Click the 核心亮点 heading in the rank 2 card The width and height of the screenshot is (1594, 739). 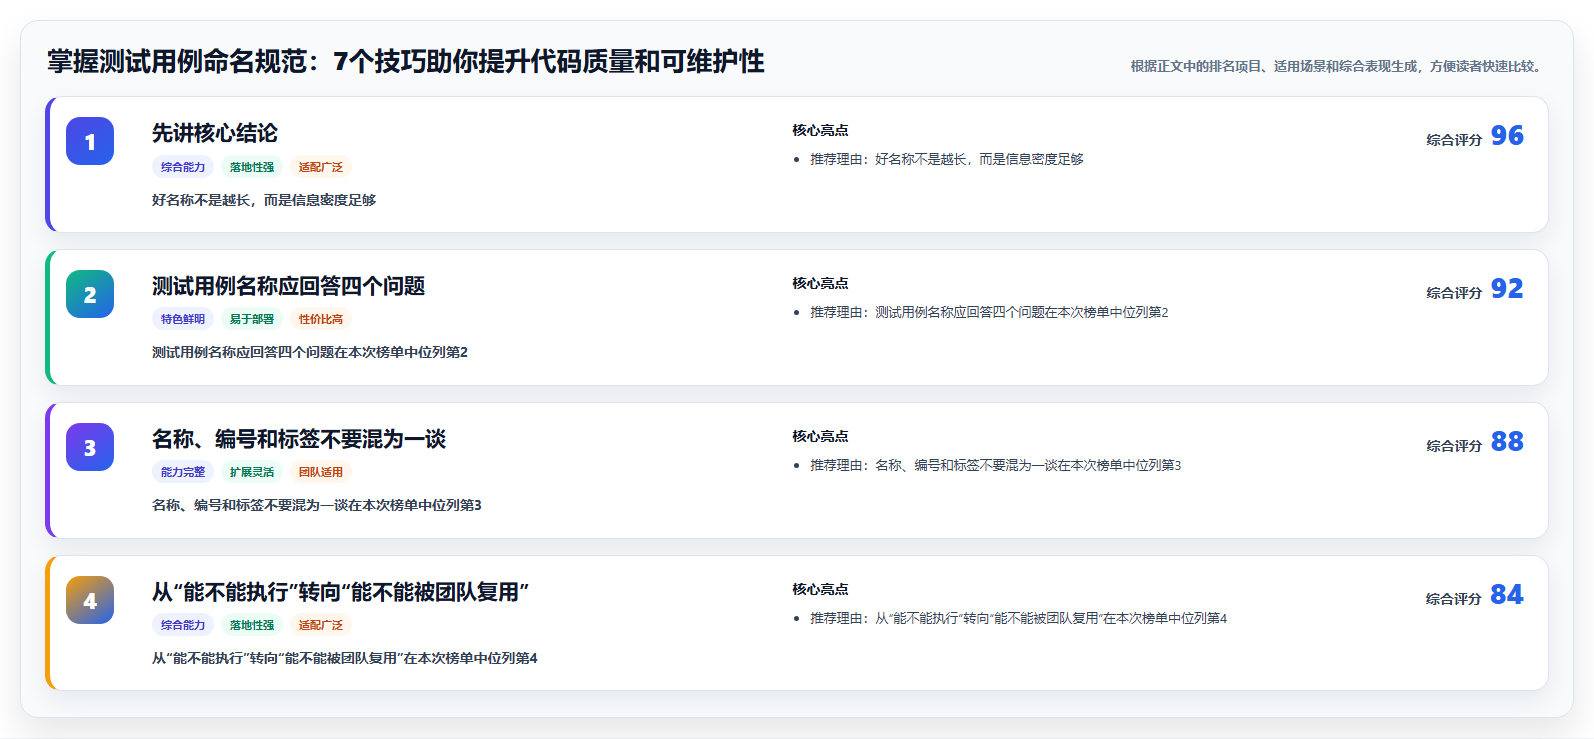tap(820, 283)
